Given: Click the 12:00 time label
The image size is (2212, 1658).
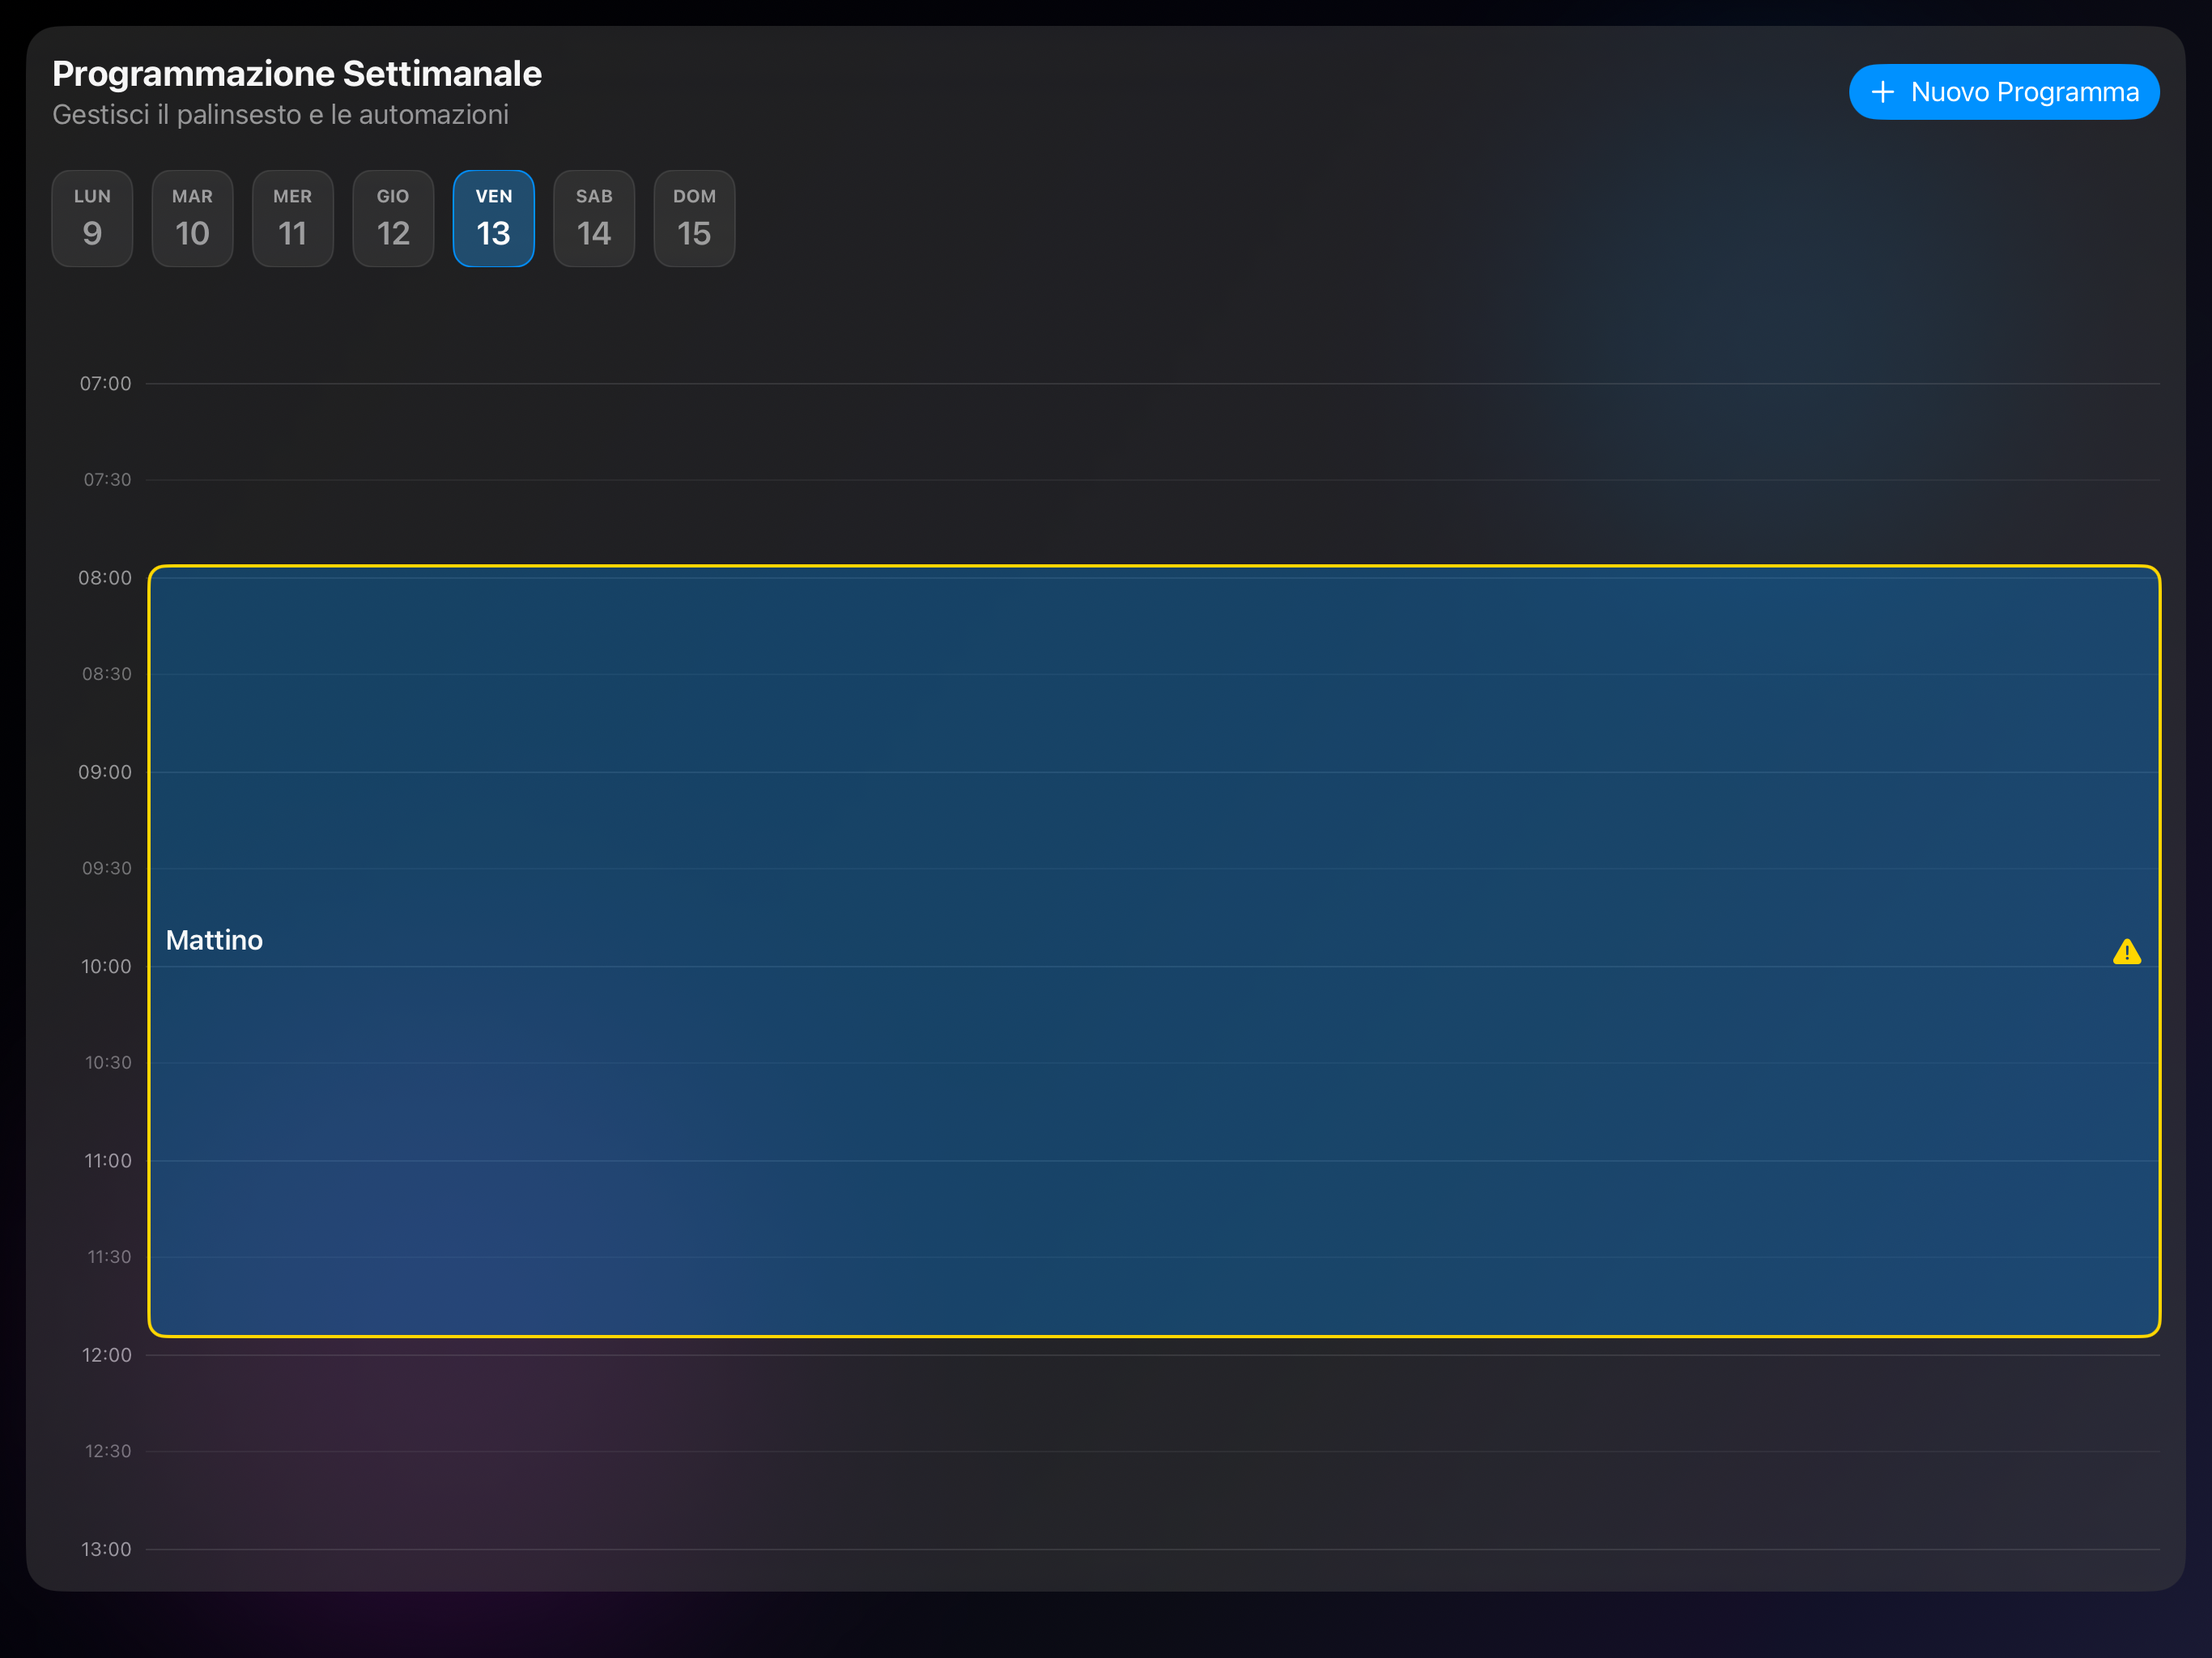Looking at the screenshot, I should click(x=106, y=1355).
